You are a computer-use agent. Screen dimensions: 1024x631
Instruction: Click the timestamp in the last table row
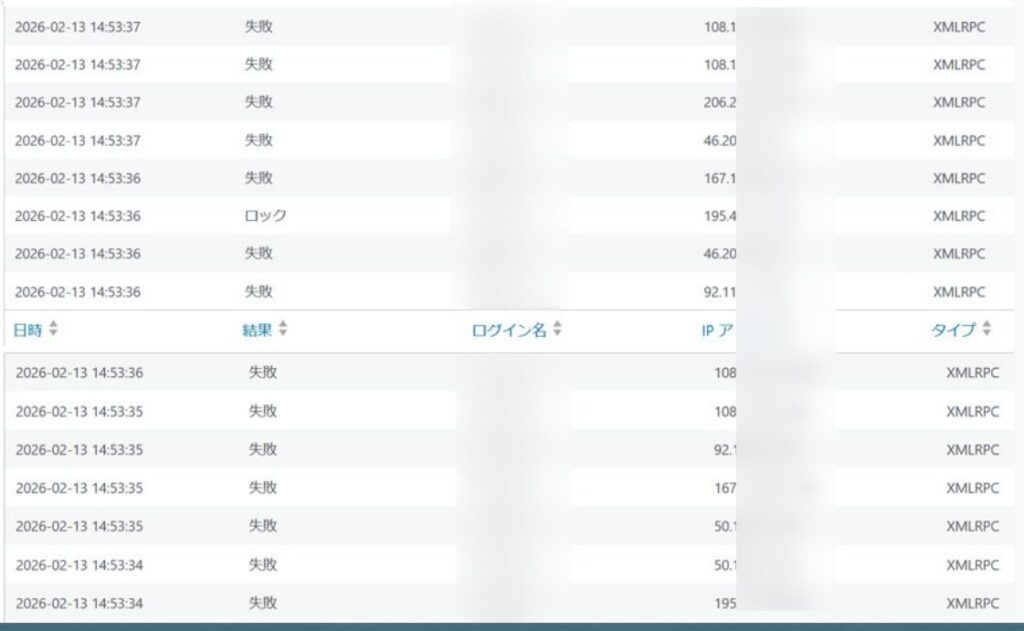pos(79,603)
